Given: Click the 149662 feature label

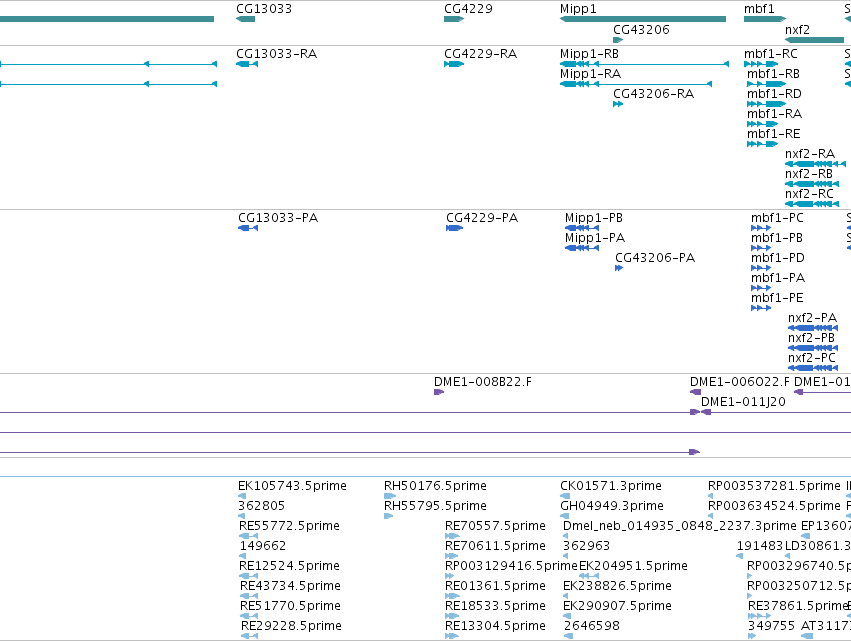Looking at the screenshot, I should pos(263,545).
